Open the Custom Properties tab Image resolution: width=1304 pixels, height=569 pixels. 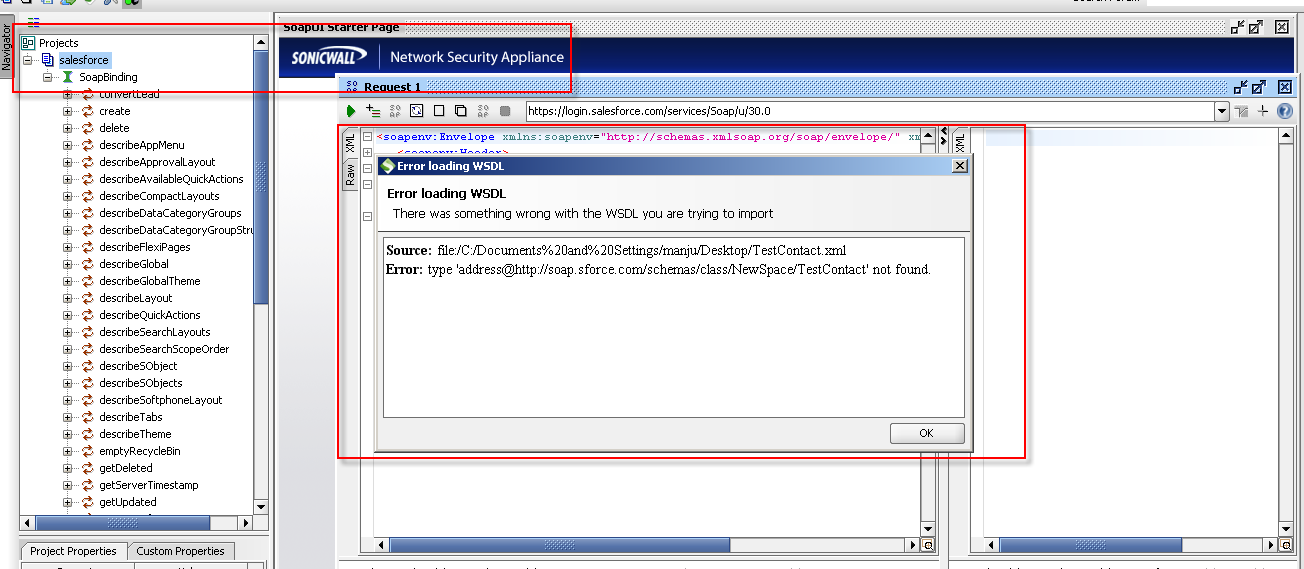181,551
